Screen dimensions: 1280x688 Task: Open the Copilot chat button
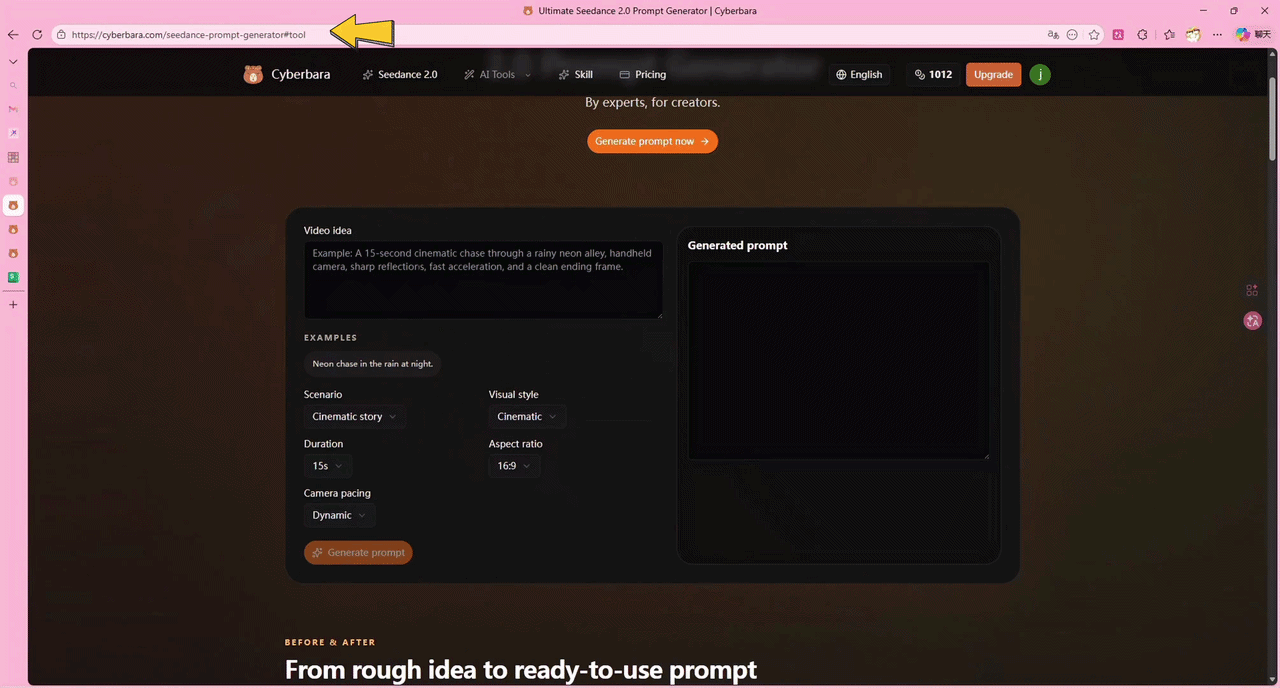[1251, 34]
